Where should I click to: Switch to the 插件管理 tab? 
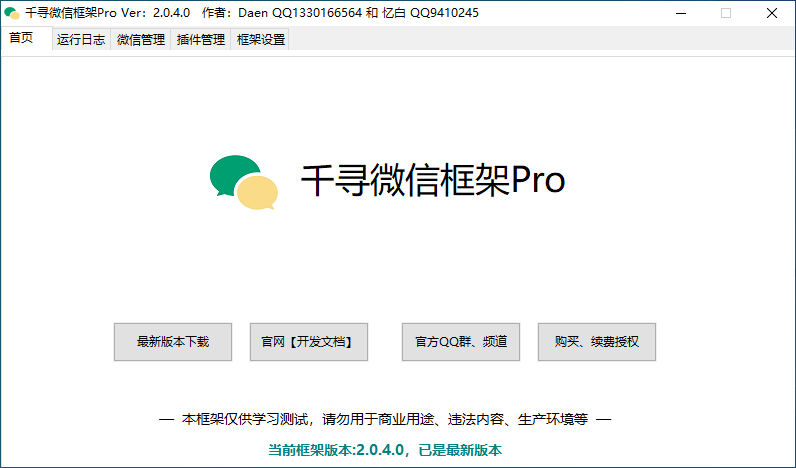[201, 40]
